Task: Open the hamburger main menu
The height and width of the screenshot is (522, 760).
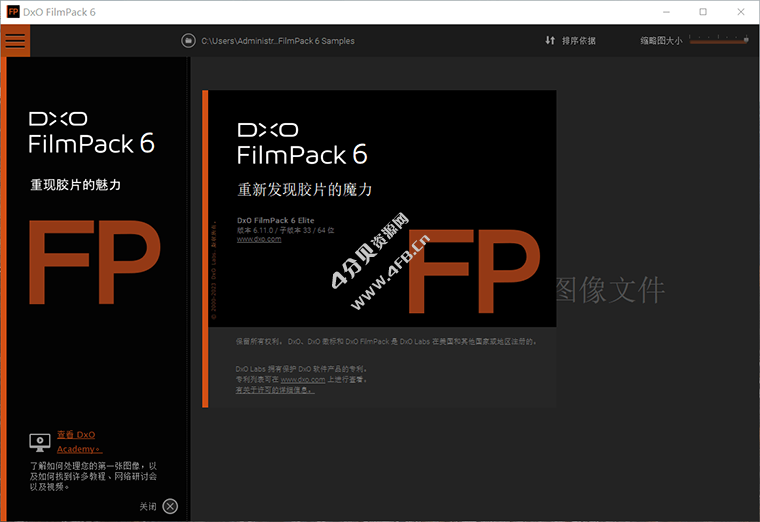Action: point(15,41)
